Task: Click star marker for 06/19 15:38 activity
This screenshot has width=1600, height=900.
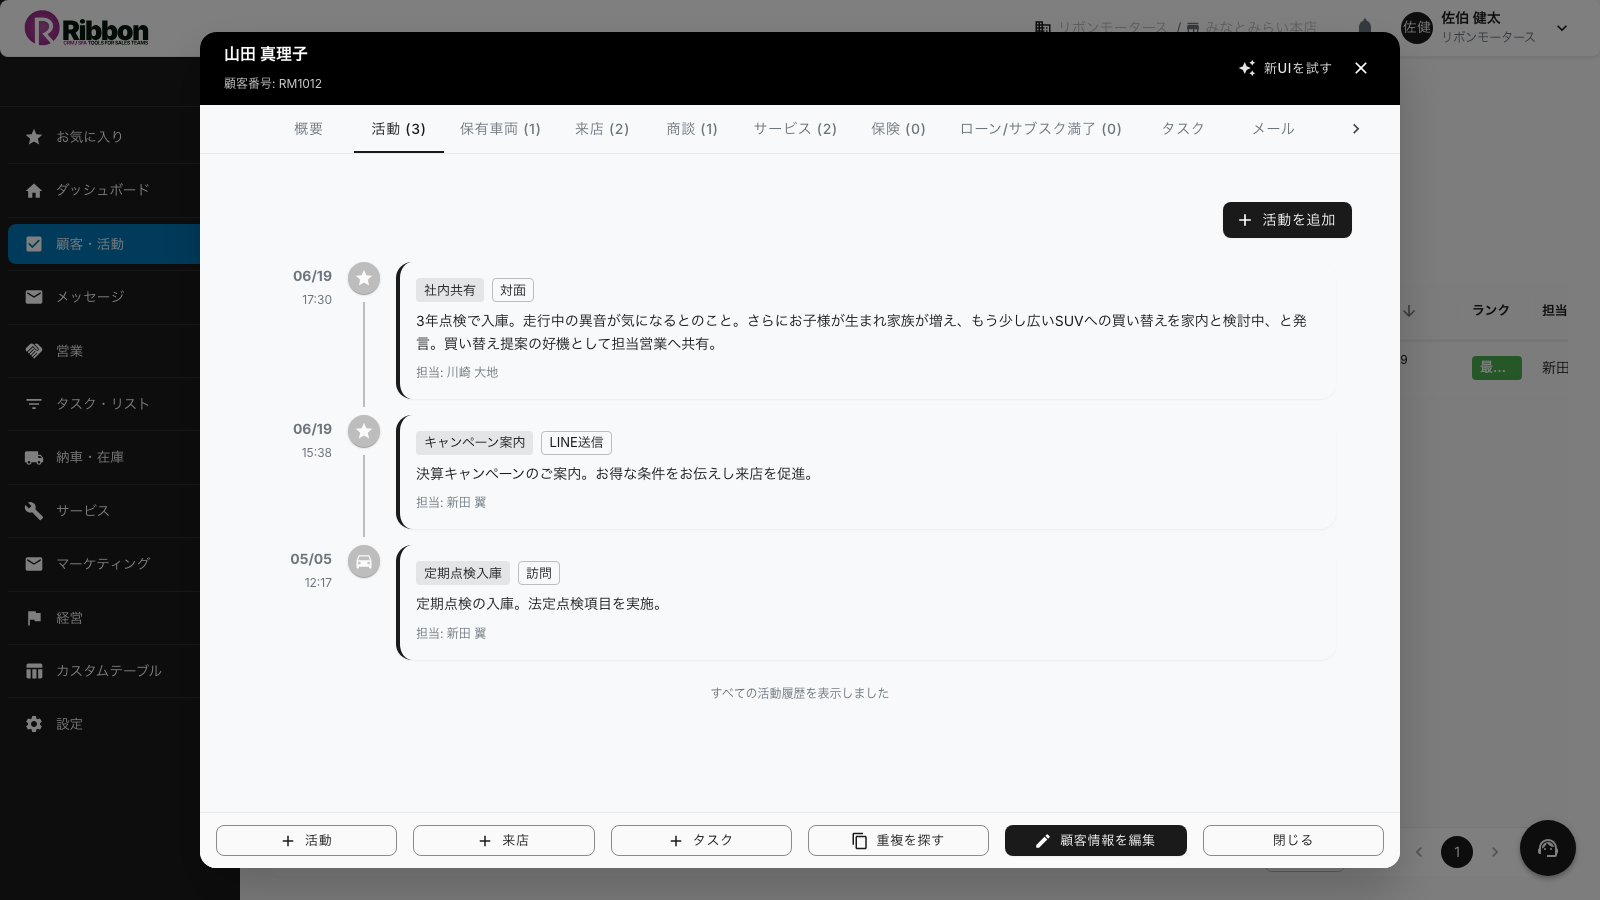Action: click(x=364, y=431)
